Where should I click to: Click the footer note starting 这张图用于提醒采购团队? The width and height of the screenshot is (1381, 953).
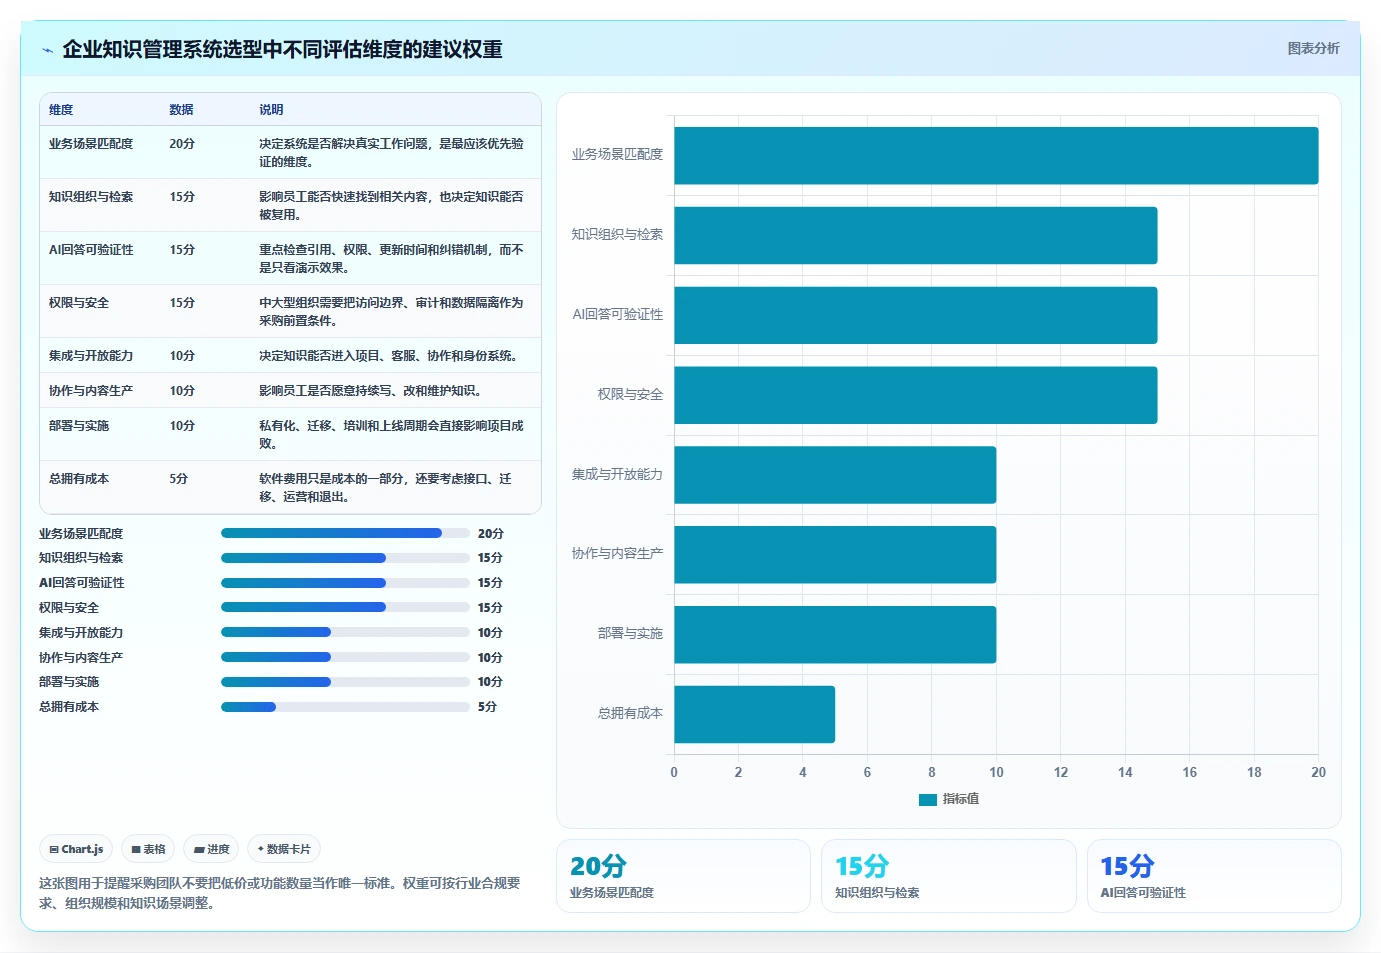pos(280,893)
